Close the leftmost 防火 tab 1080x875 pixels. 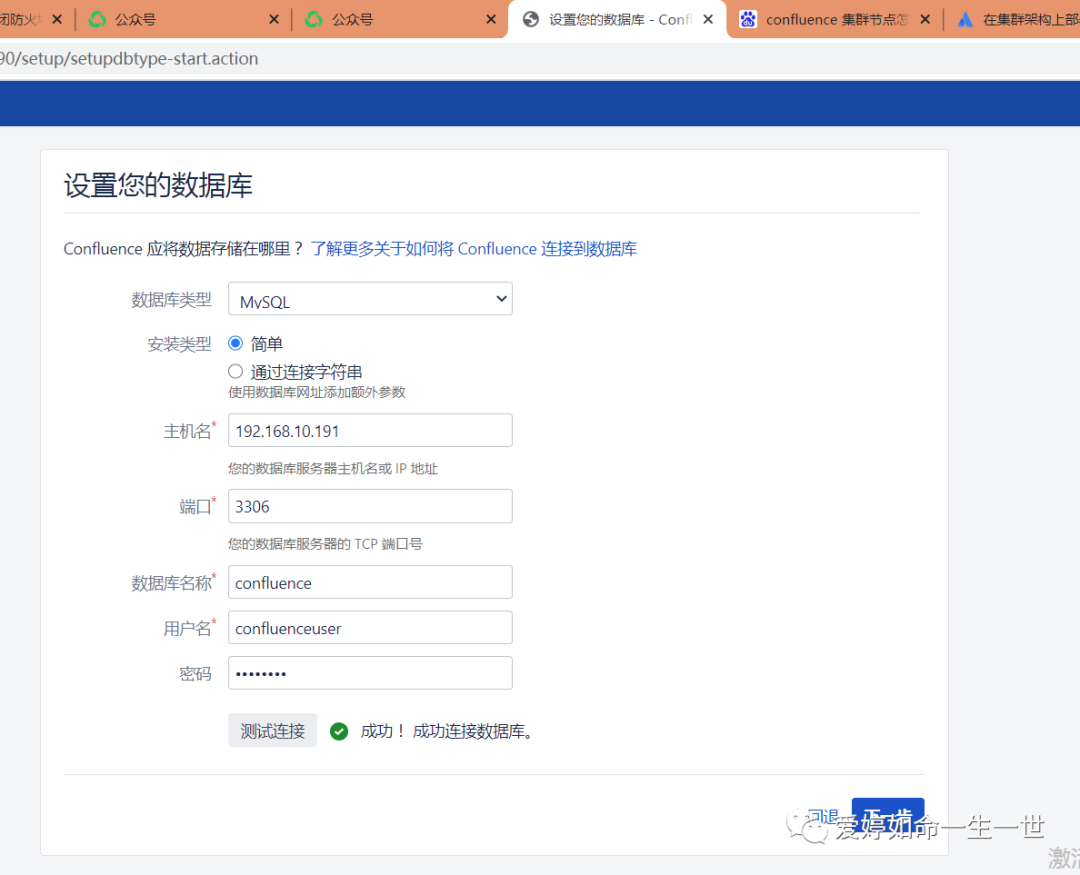click(57, 19)
